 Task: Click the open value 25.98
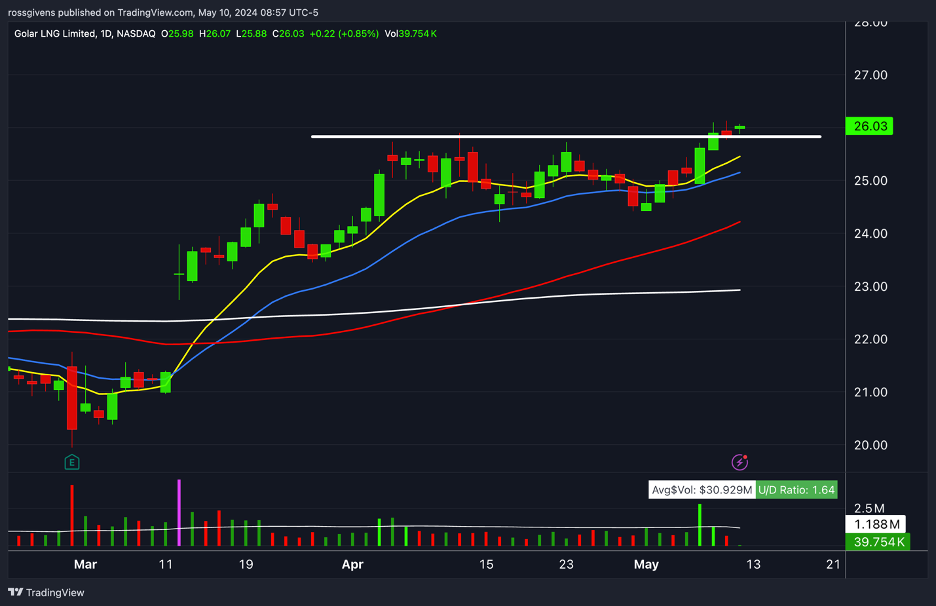pos(180,34)
